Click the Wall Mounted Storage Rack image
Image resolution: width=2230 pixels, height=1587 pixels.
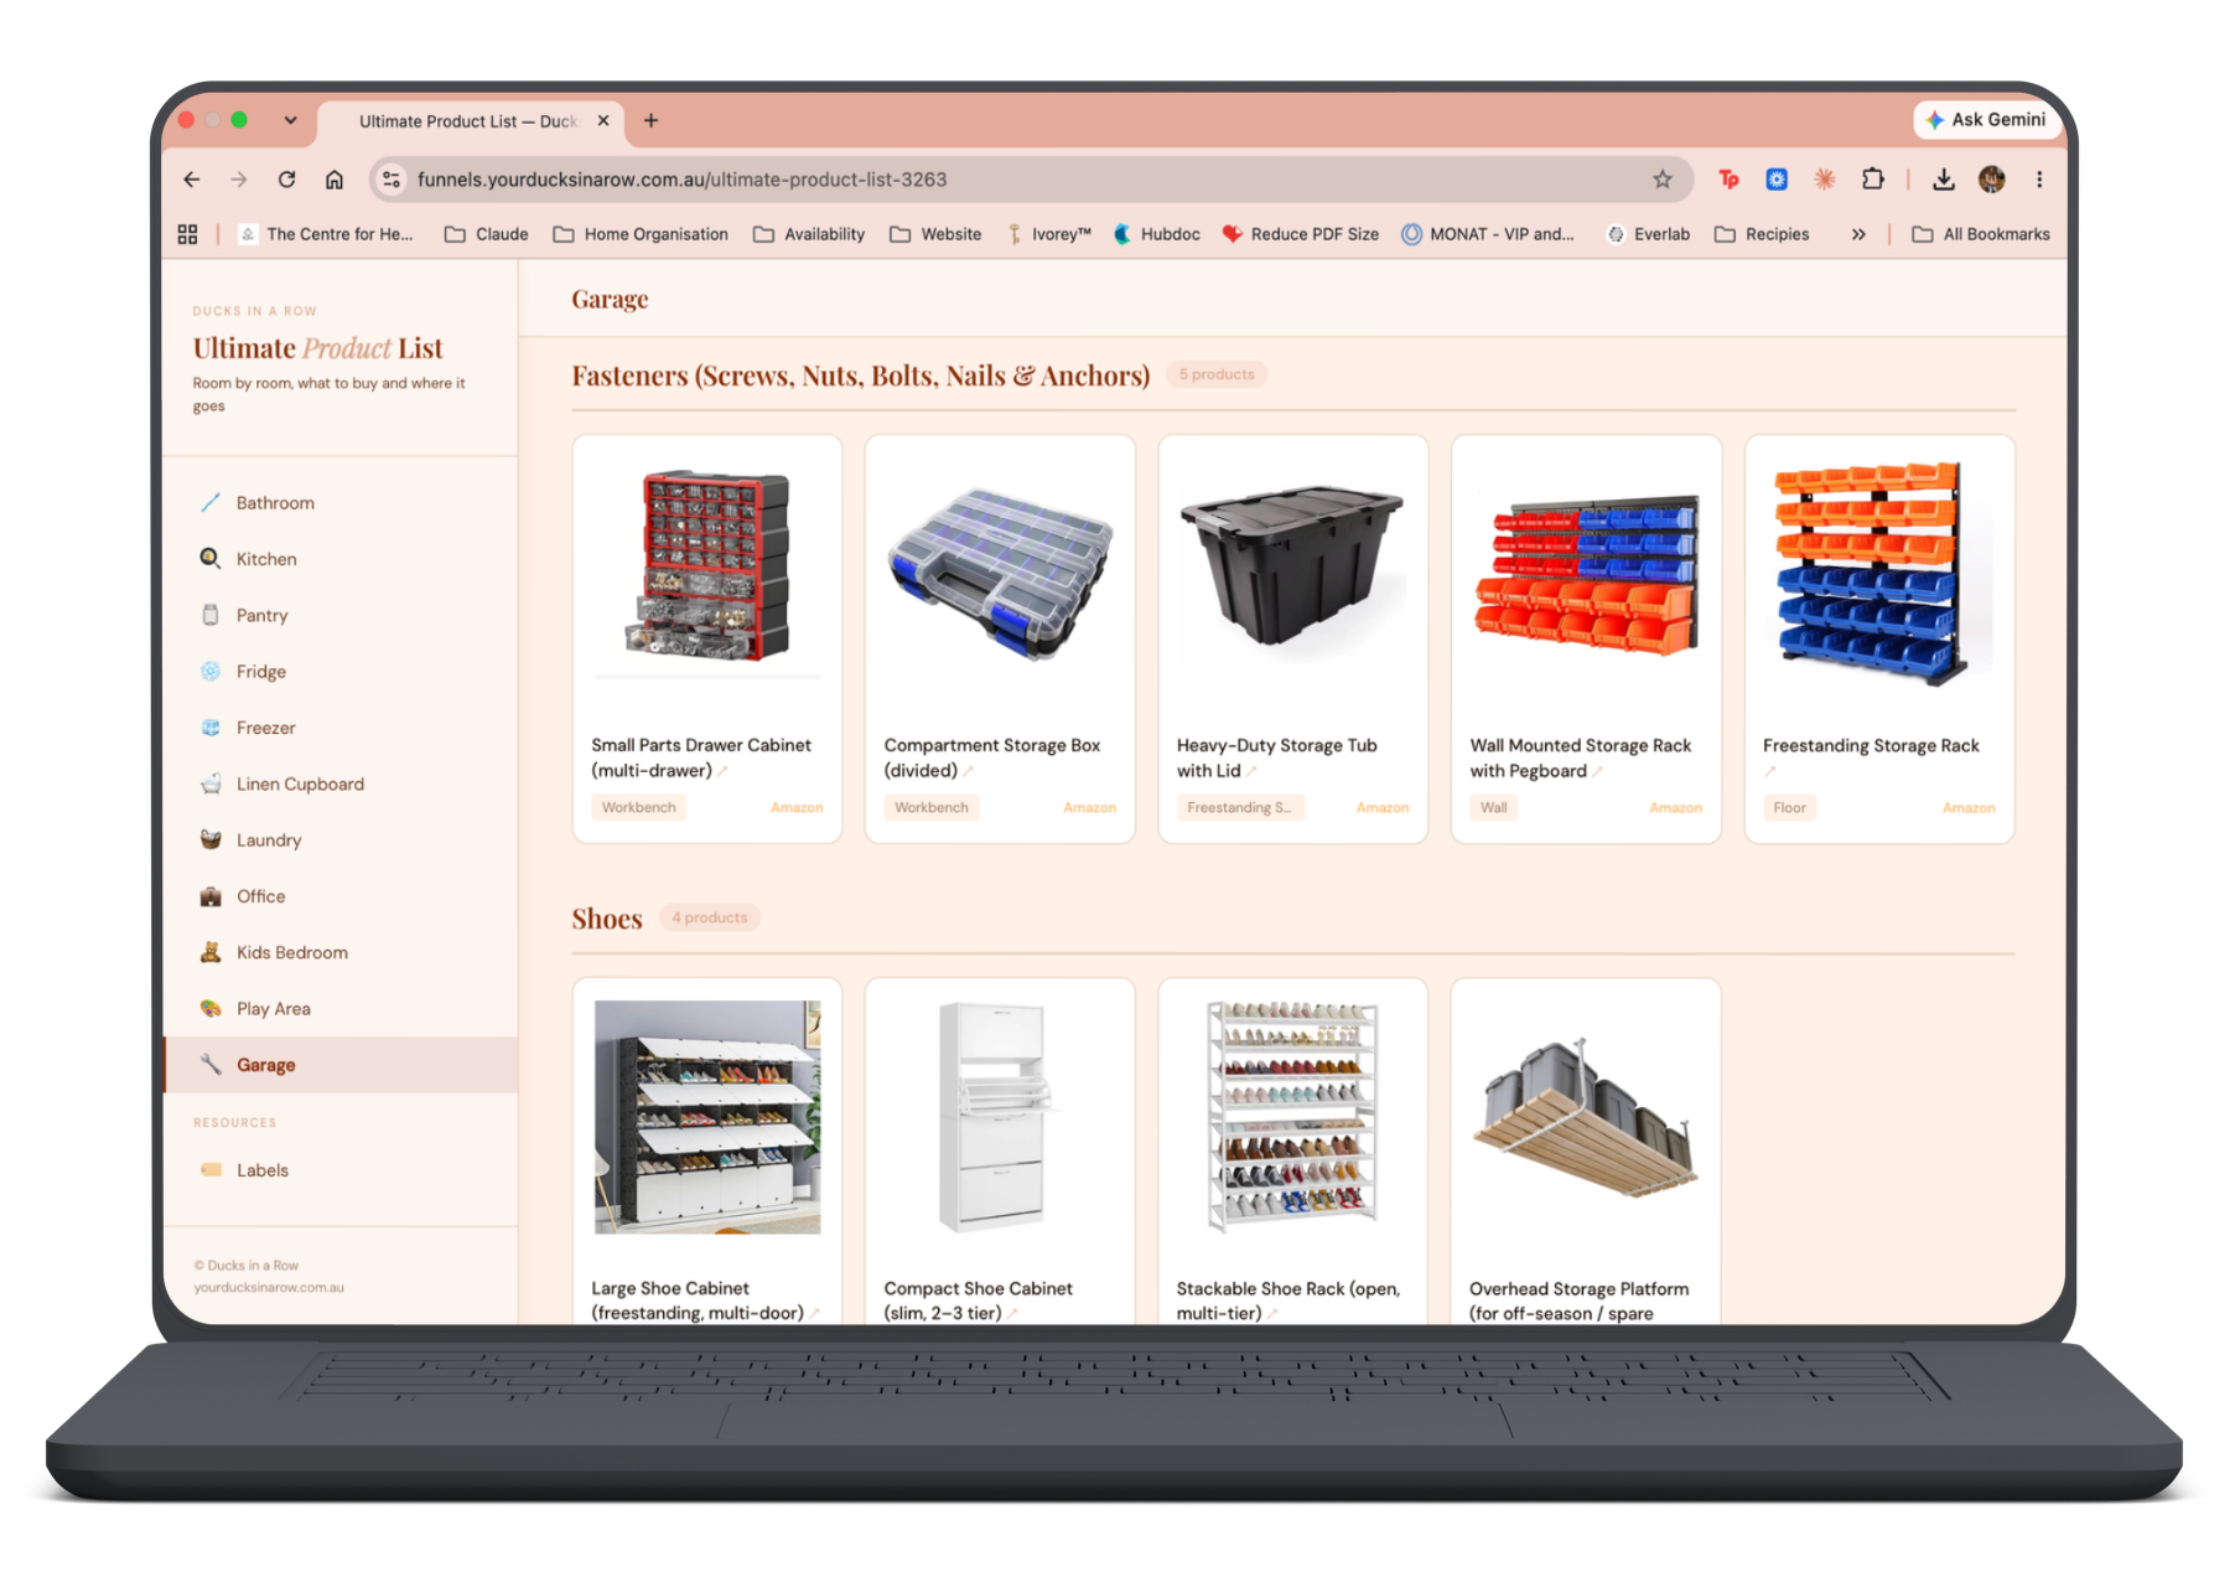click(1586, 573)
